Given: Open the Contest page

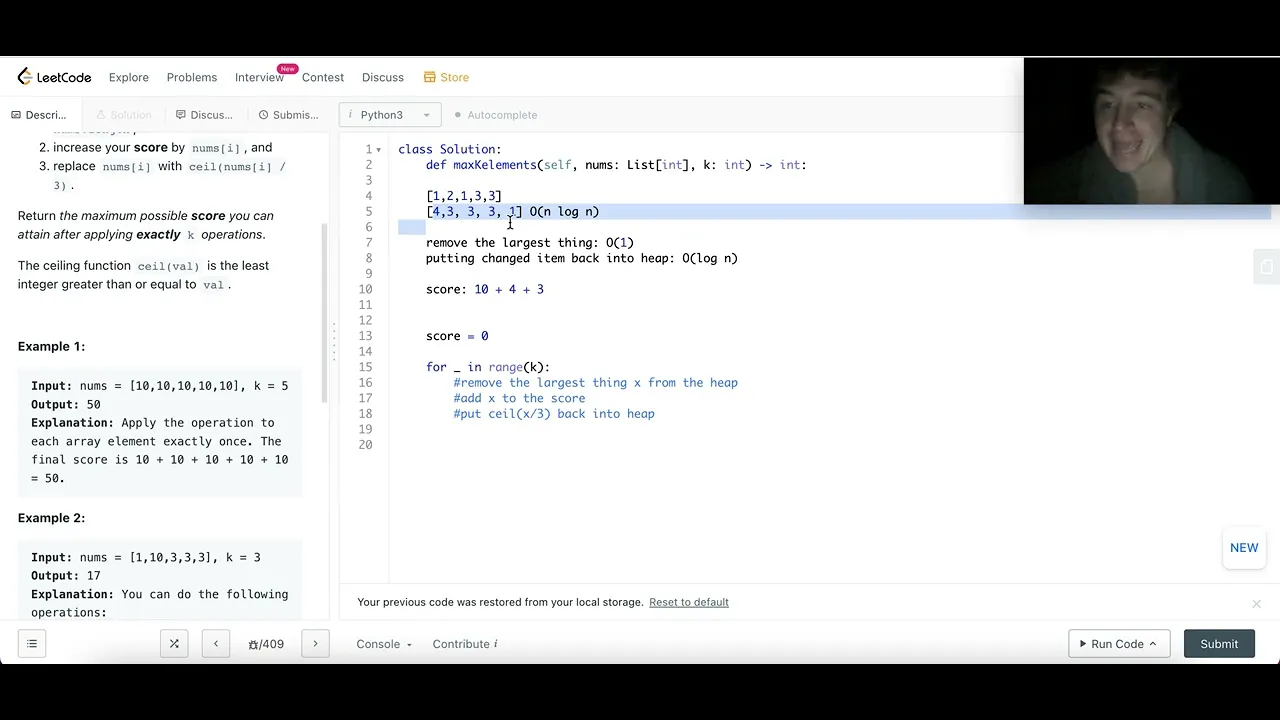Looking at the screenshot, I should (323, 77).
